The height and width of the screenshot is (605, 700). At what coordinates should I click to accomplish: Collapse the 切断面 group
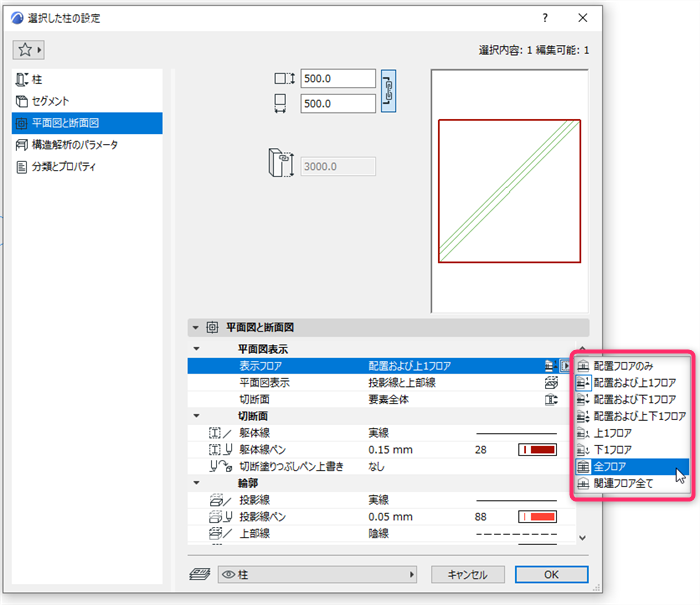coord(196,416)
